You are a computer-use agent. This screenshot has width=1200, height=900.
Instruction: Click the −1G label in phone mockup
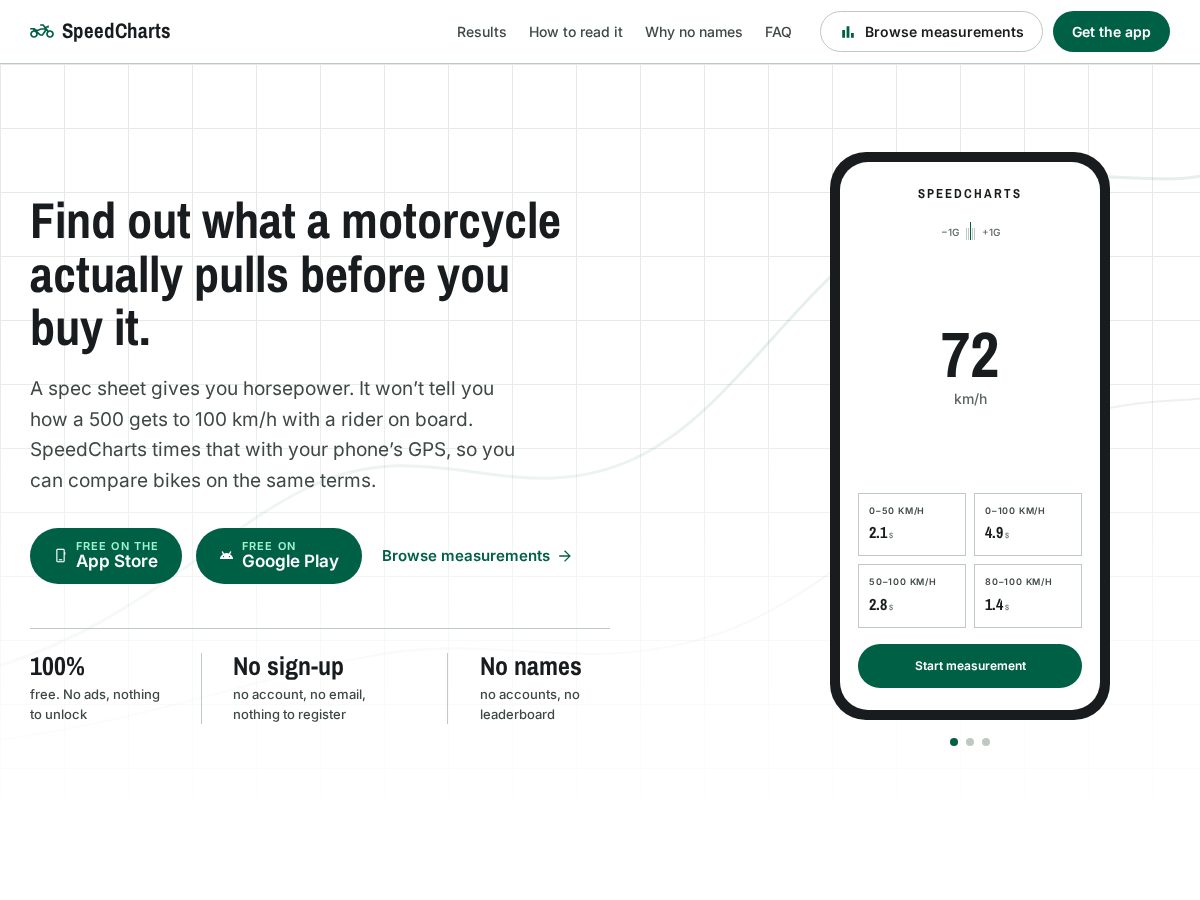[950, 232]
